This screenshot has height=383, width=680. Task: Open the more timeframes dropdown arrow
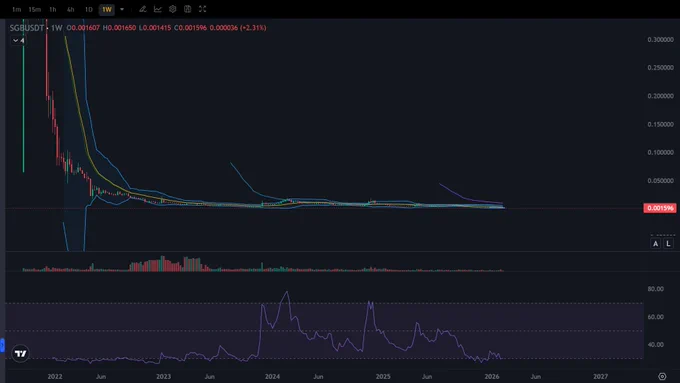click(122, 9)
